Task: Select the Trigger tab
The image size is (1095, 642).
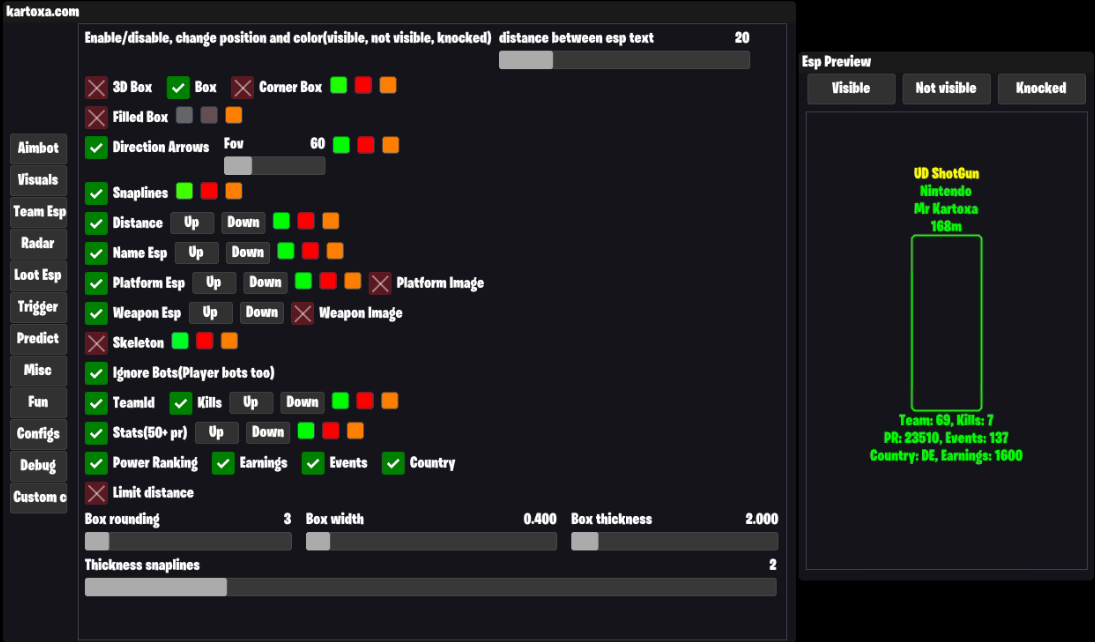Action: coord(38,307)
